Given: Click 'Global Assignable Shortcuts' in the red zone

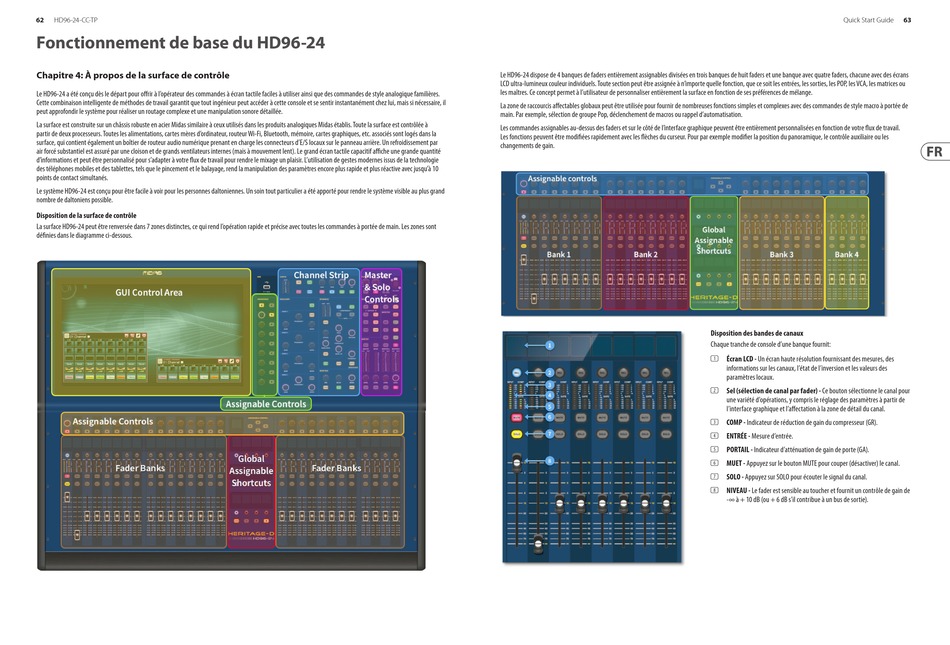Looking at the screenshot, I should [x=251, y=471].
